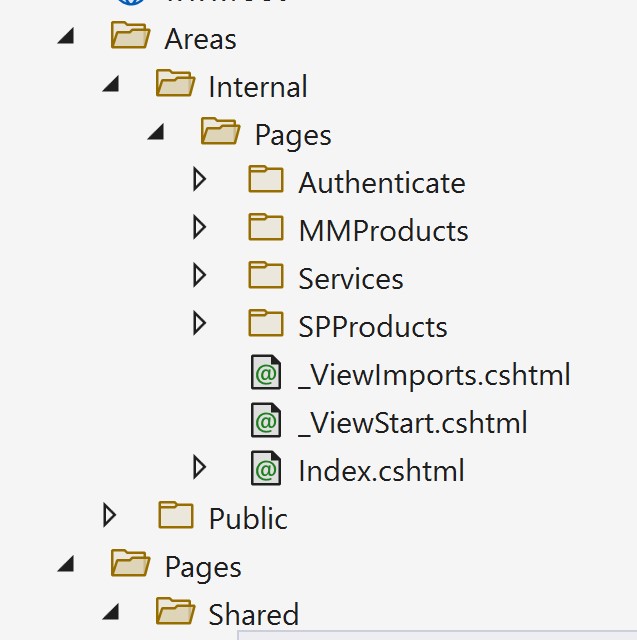Image resolution: width=637 pixels, height=640 pixels.
Task: Click the Areas open-folder icon
Action: (x=131, y=35)
